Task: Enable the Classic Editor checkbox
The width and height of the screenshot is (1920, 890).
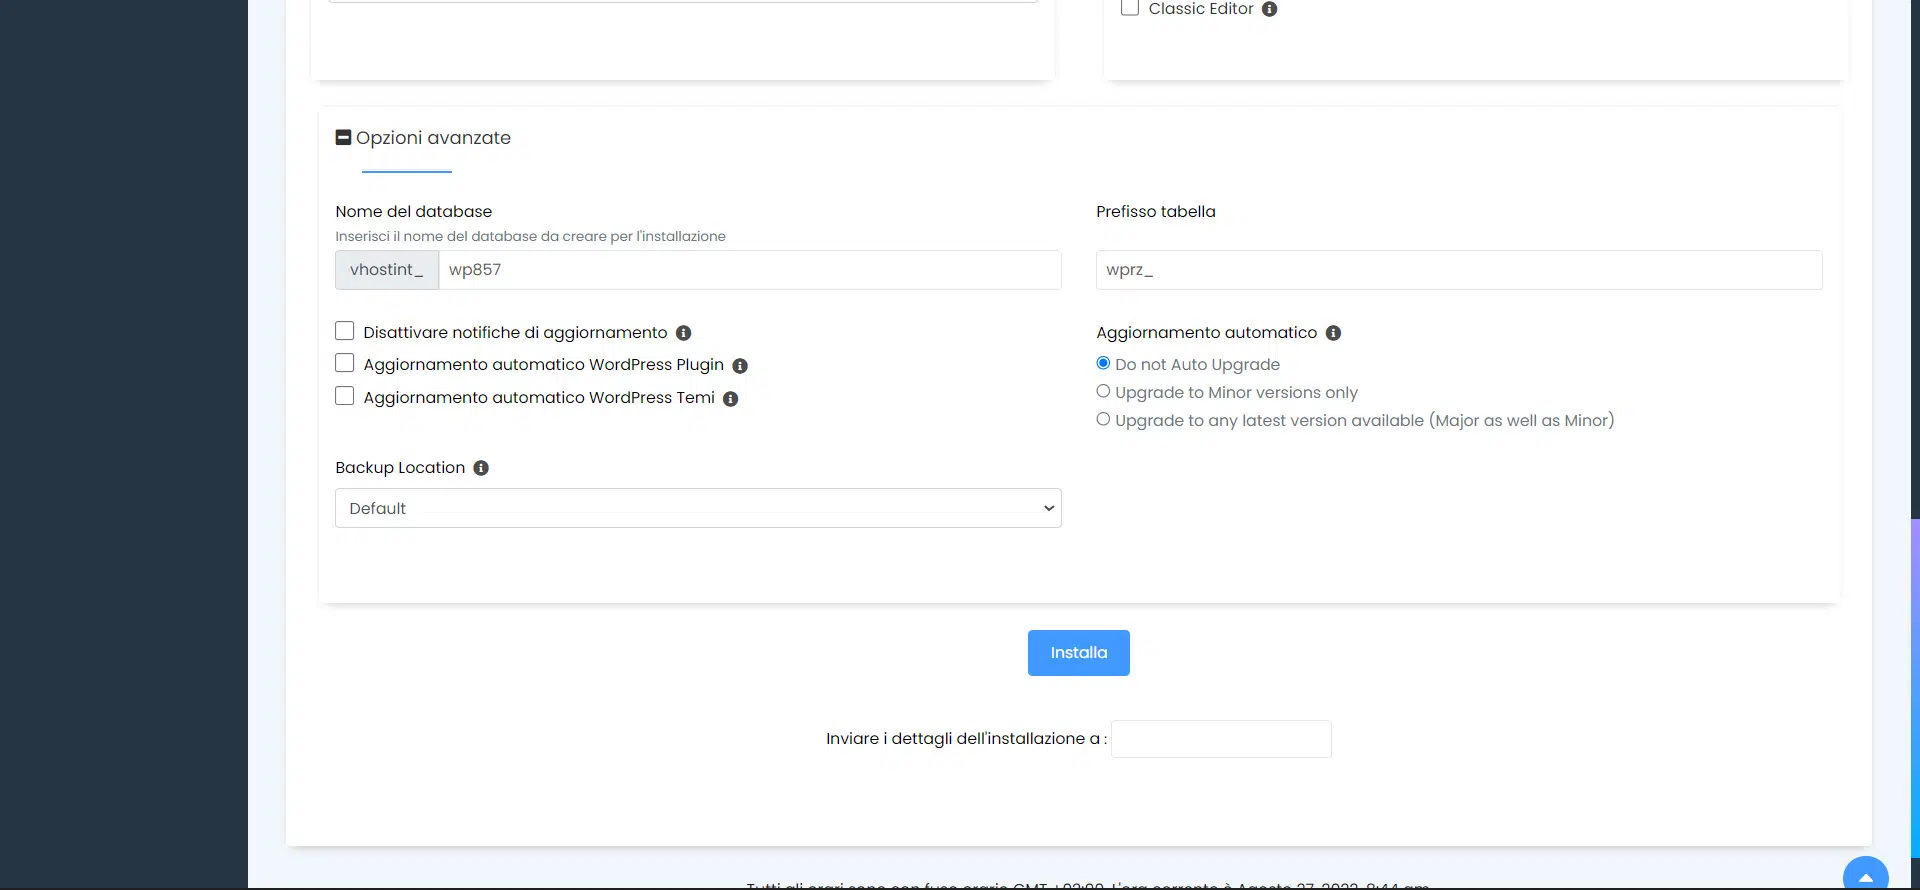Action: [1130, 7]
